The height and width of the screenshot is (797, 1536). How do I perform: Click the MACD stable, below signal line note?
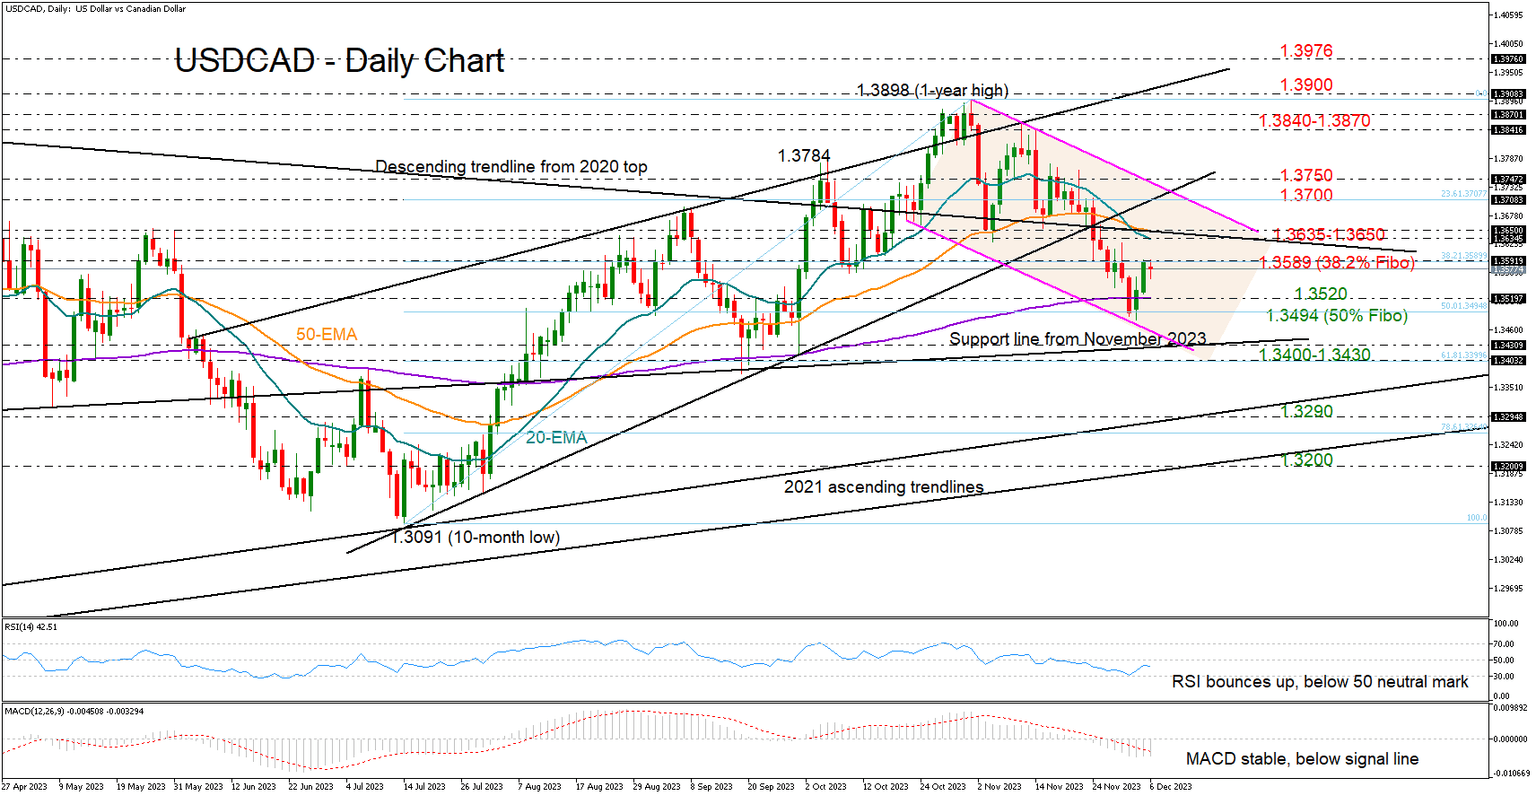pyautogui.click(x=1302, y=759)
